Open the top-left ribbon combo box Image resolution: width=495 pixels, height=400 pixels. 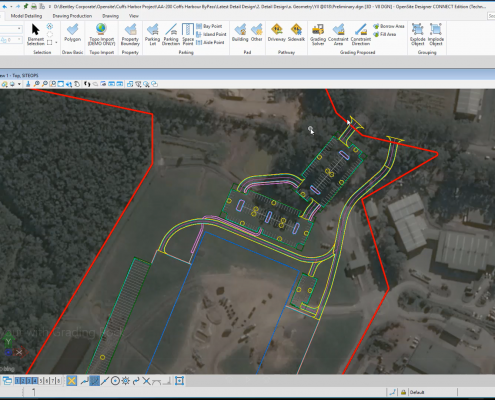pyautogui.click(x=11, y=29)
